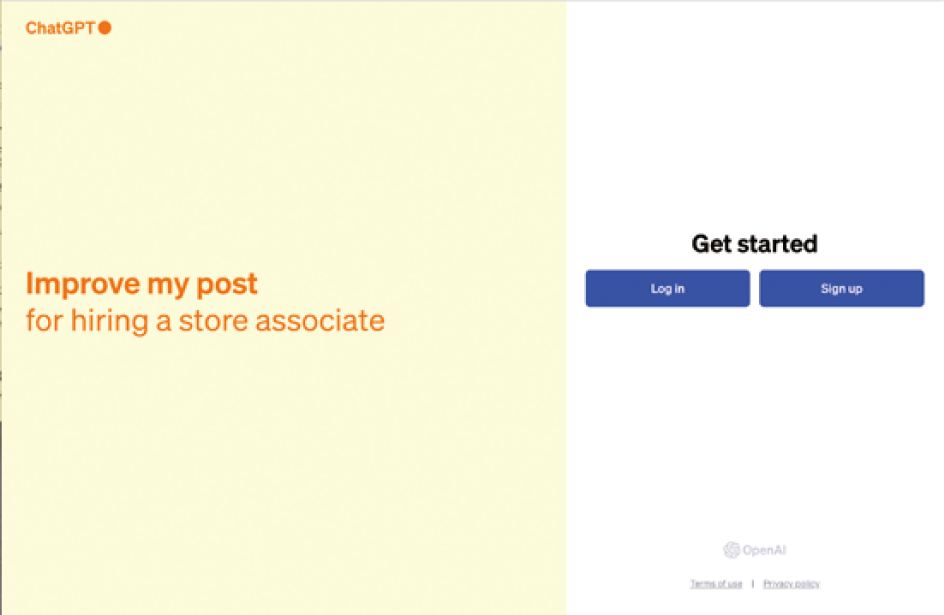Image resolution: width=944 pixels, height=615 pixels.
Task: Select the 'Improve my post' headline
Action: pos(141,284)
